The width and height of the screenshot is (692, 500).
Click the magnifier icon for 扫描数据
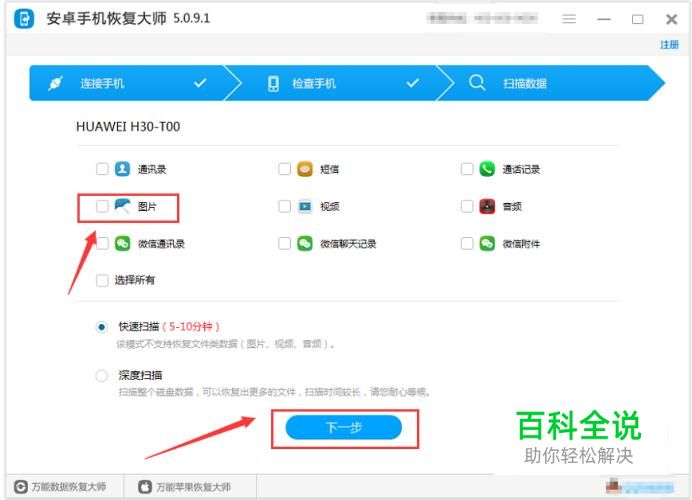click(x=477, y=83)
